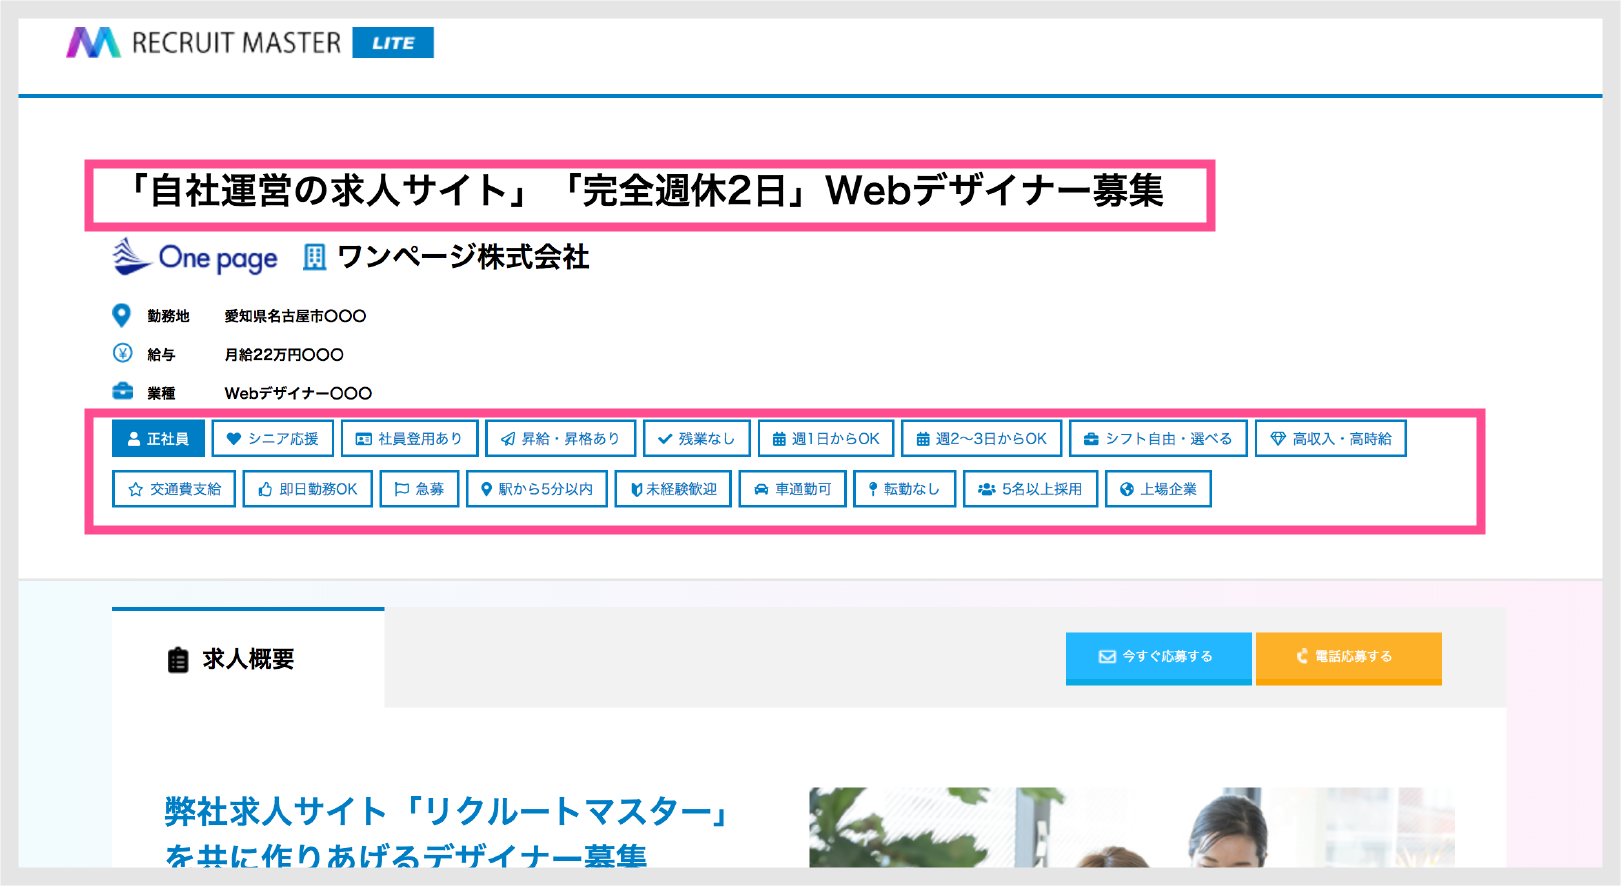The width and height of the screenshot is (1621, 886).
Task: Click the office photo thumbnail
Action: (1131, 827)
